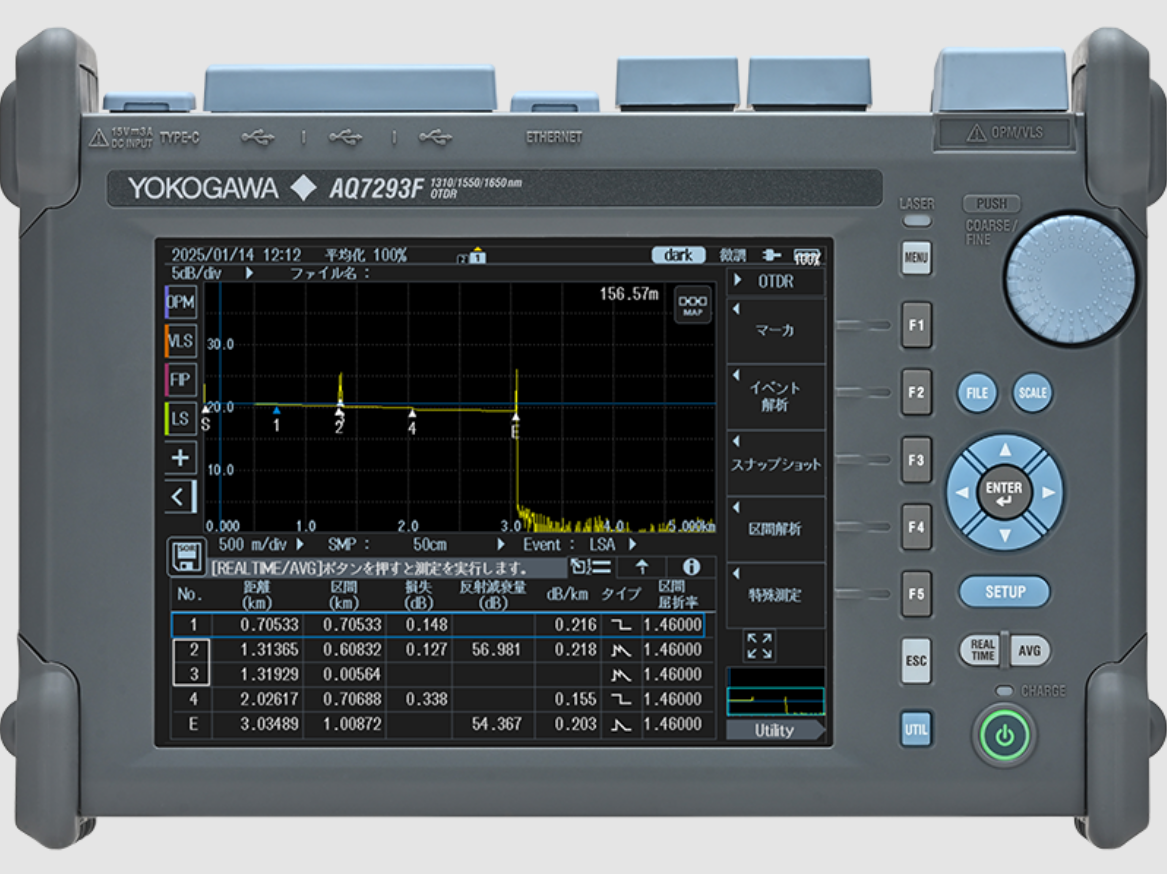Click the battery 100% status icon

click(x=807, y=256)
